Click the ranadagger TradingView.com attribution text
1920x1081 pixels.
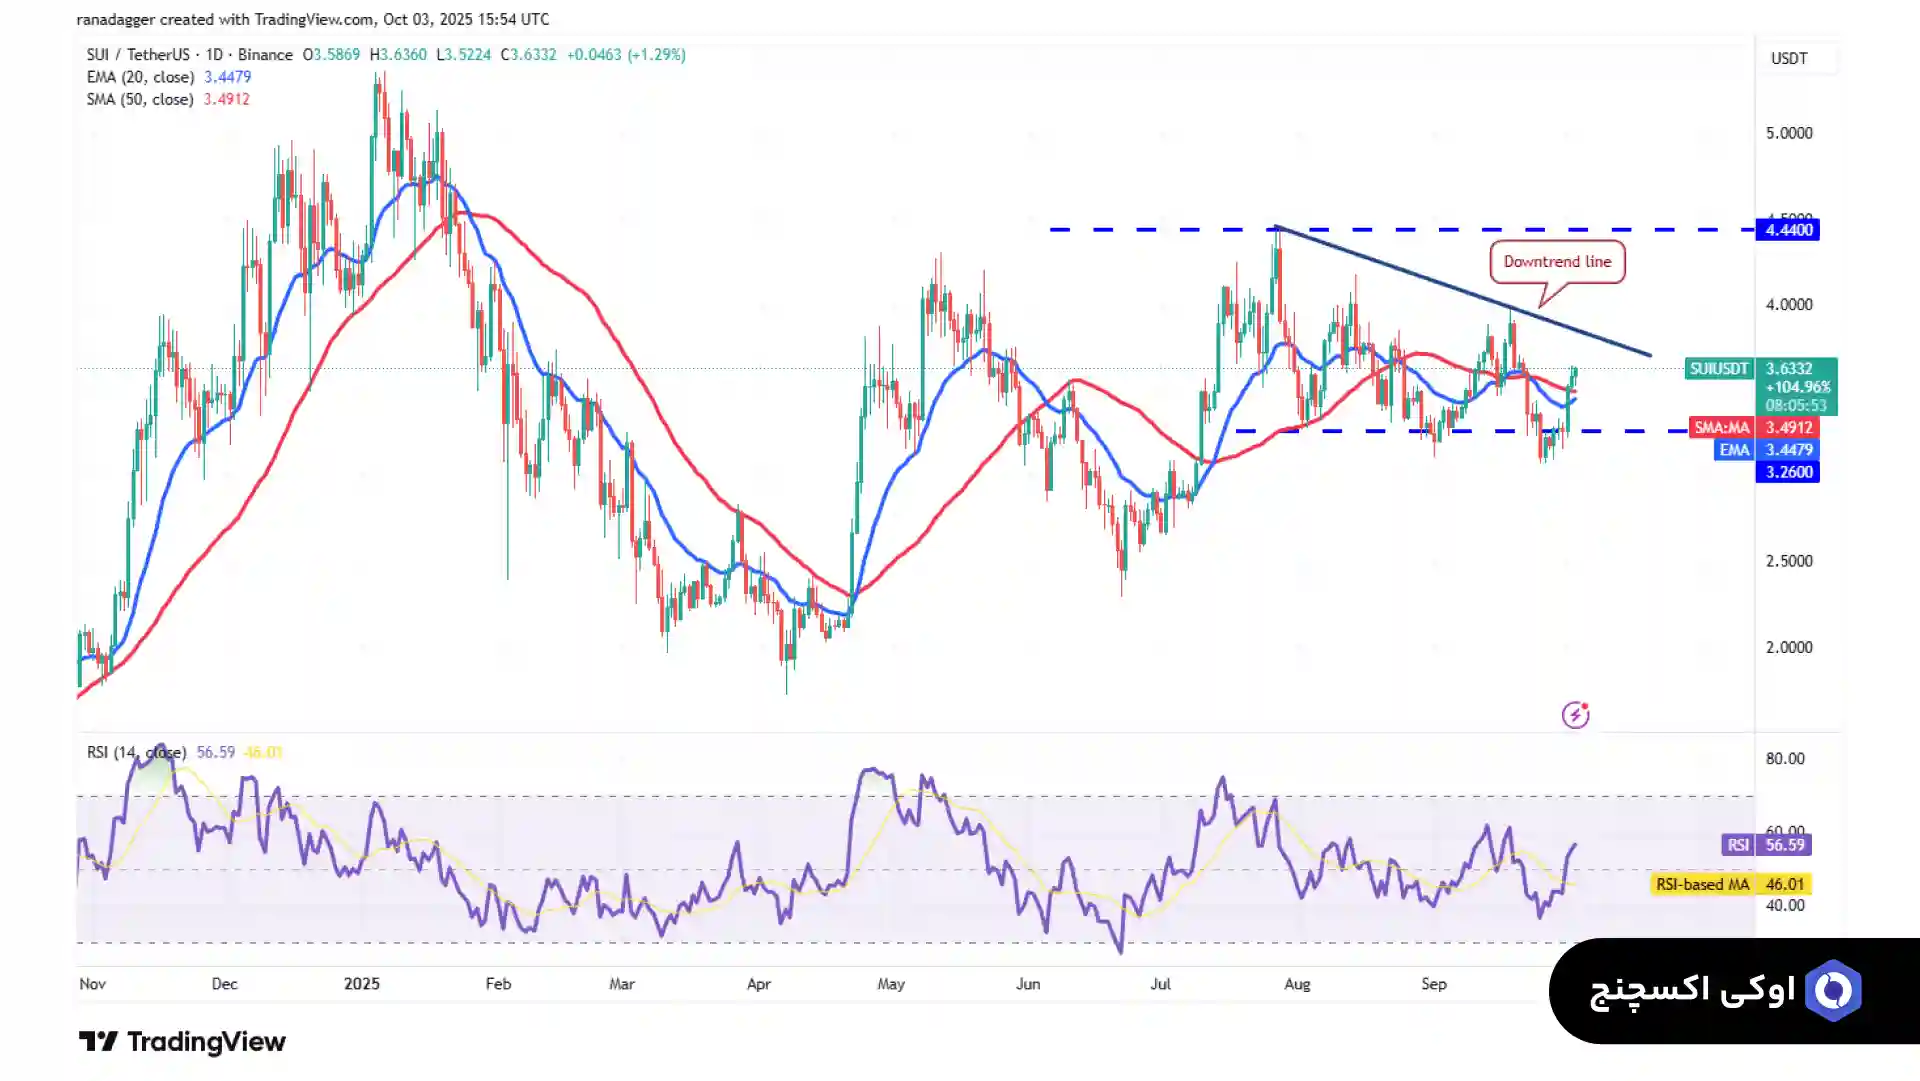pos(312,19)
